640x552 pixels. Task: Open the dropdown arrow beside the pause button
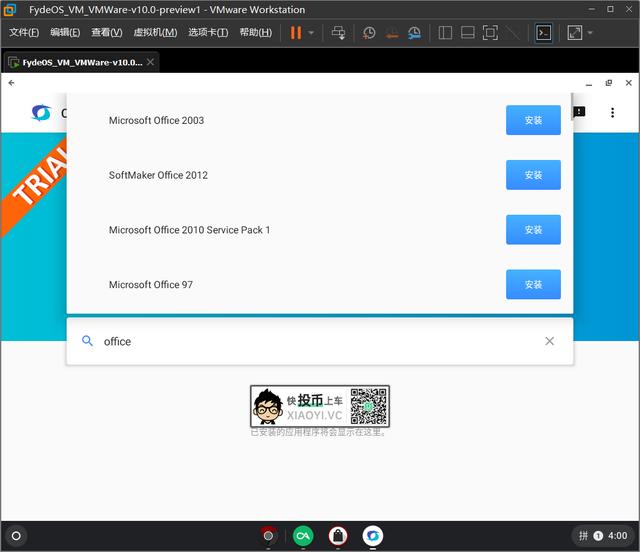point(311,33)
